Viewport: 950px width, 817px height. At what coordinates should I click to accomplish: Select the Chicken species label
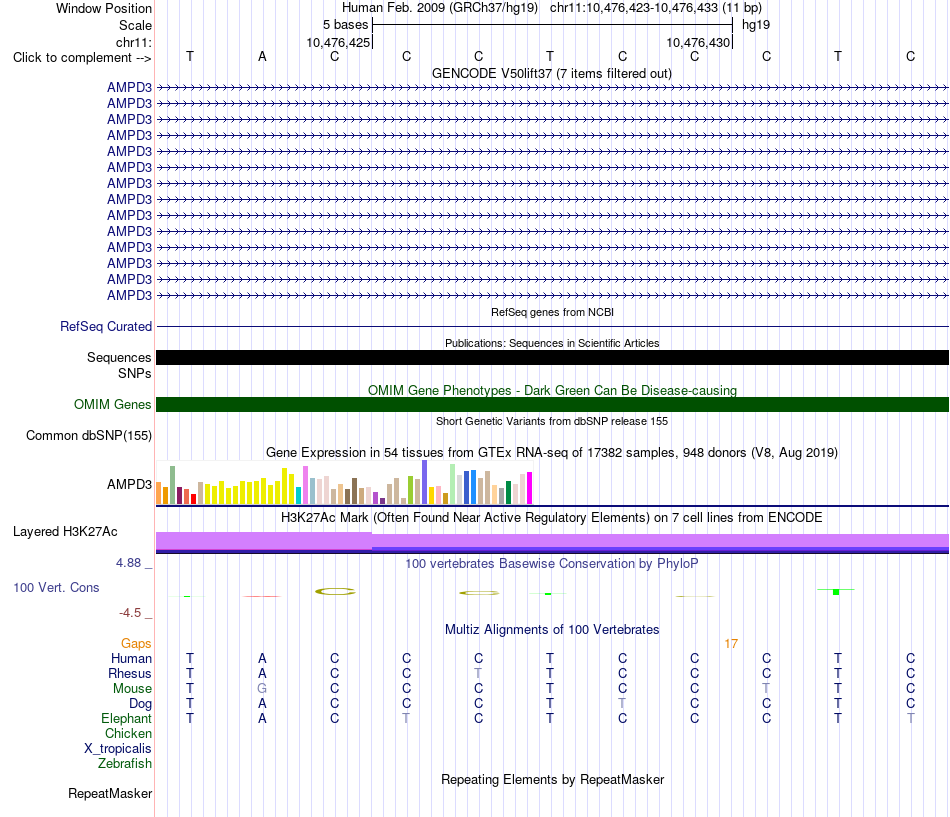pyautogui.click(x=128, y=733)
